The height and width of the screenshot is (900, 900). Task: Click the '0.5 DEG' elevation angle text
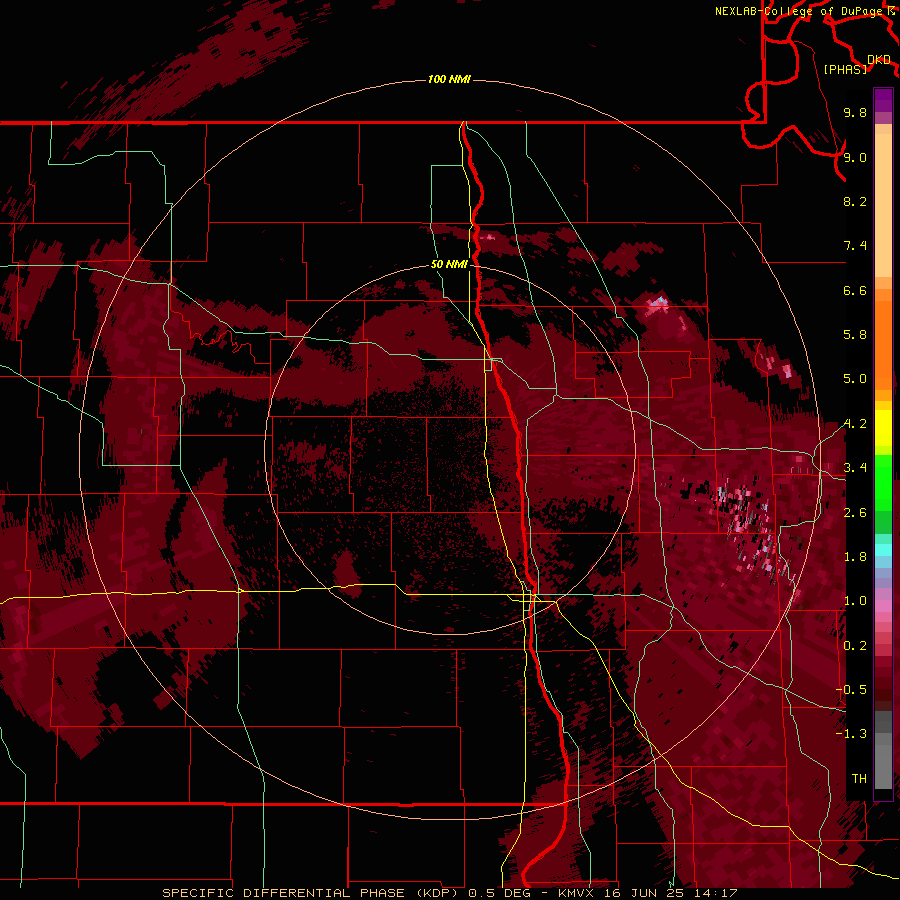(499, 893)
